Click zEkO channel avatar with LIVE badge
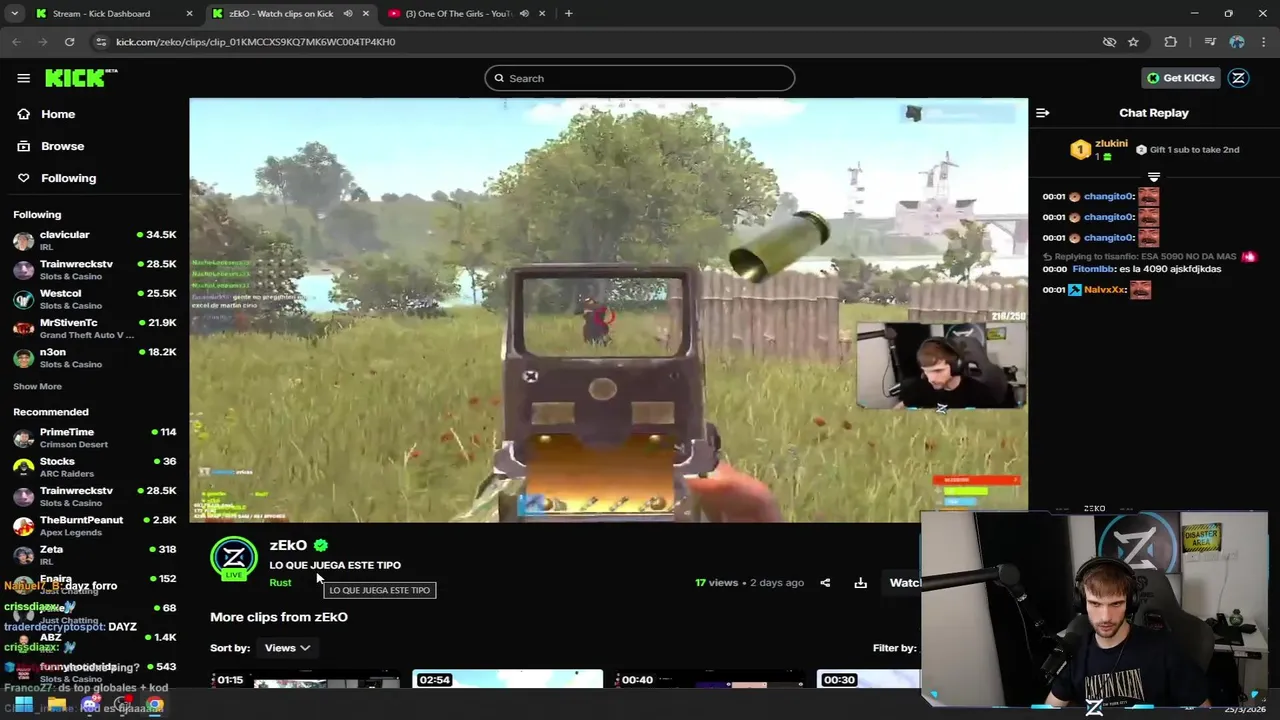 [x=233, y=558]
